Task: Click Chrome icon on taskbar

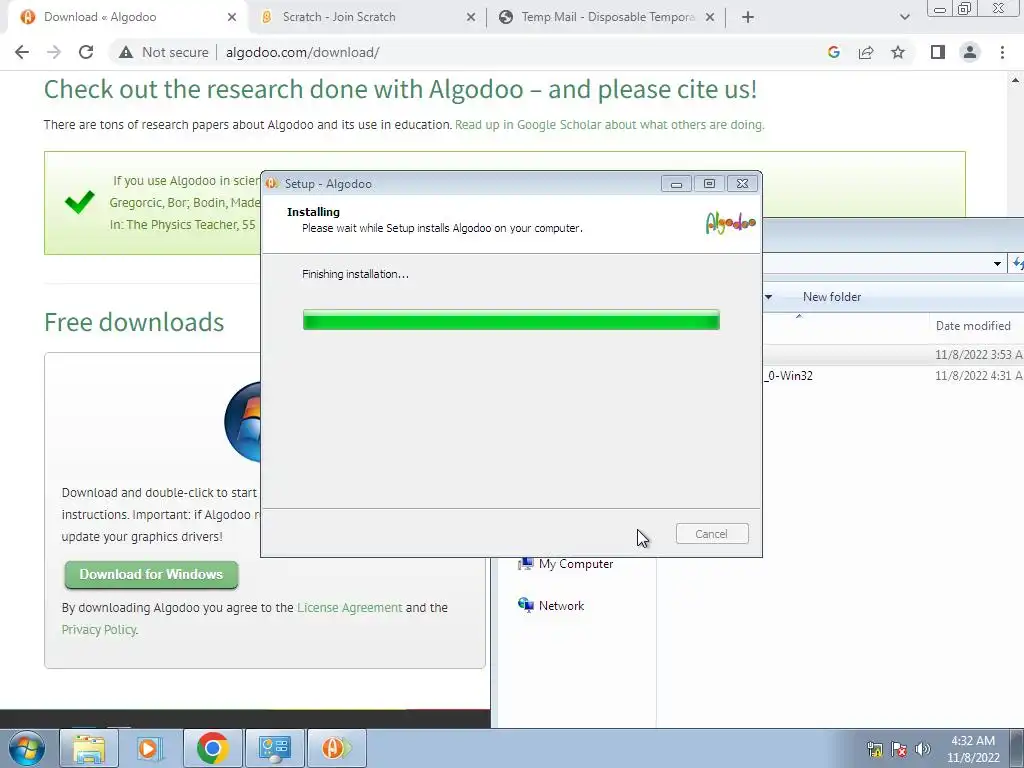Action: pos(212,748)
